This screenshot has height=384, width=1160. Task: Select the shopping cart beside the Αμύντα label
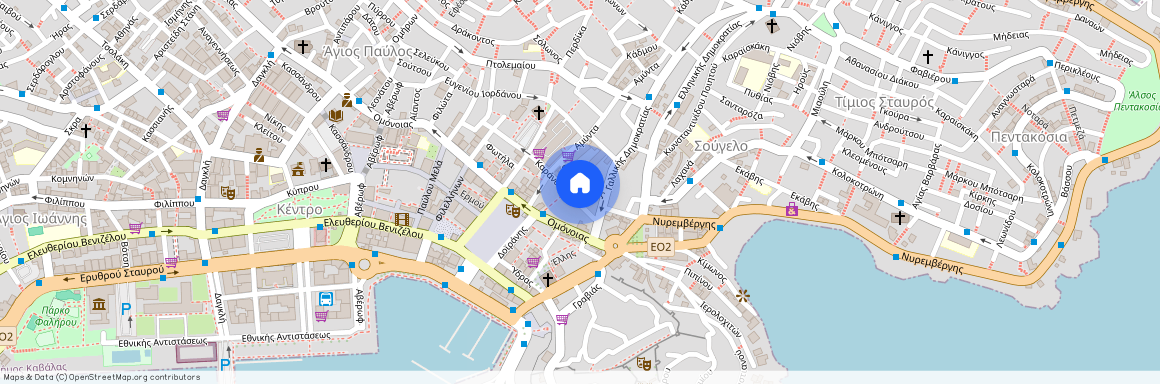568,156
